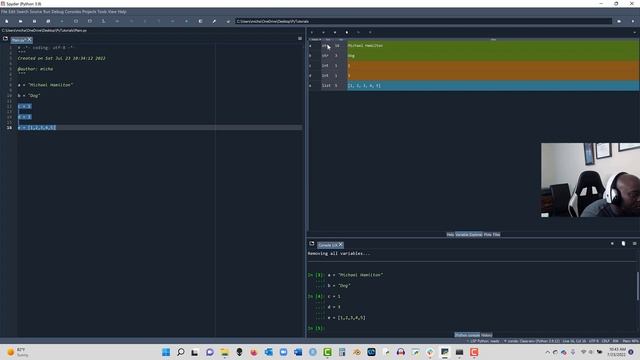Screen dimensions: 640x360
Task: Browse console tabs icon beside Console 1/A
Action: pyautogui.click(x=312, y=244)
